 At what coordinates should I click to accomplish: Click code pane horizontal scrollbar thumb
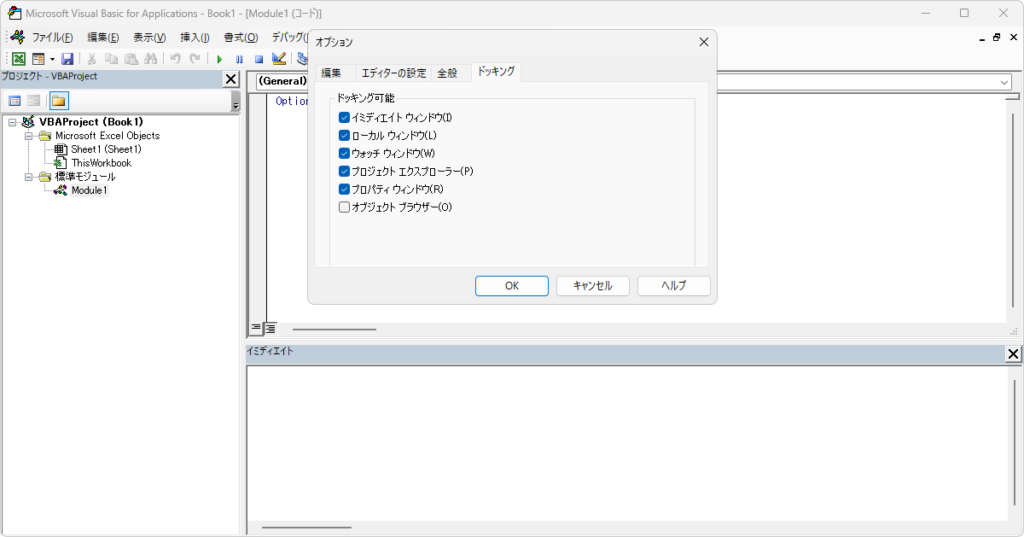334,329
